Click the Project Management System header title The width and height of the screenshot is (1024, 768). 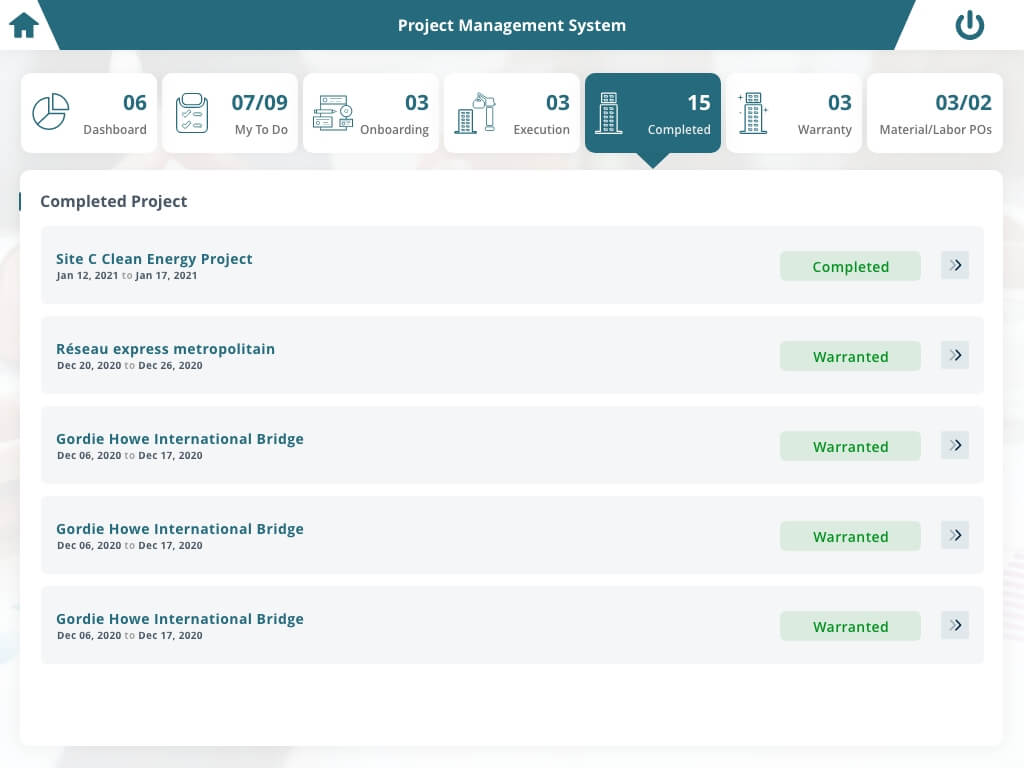point(512,25)
